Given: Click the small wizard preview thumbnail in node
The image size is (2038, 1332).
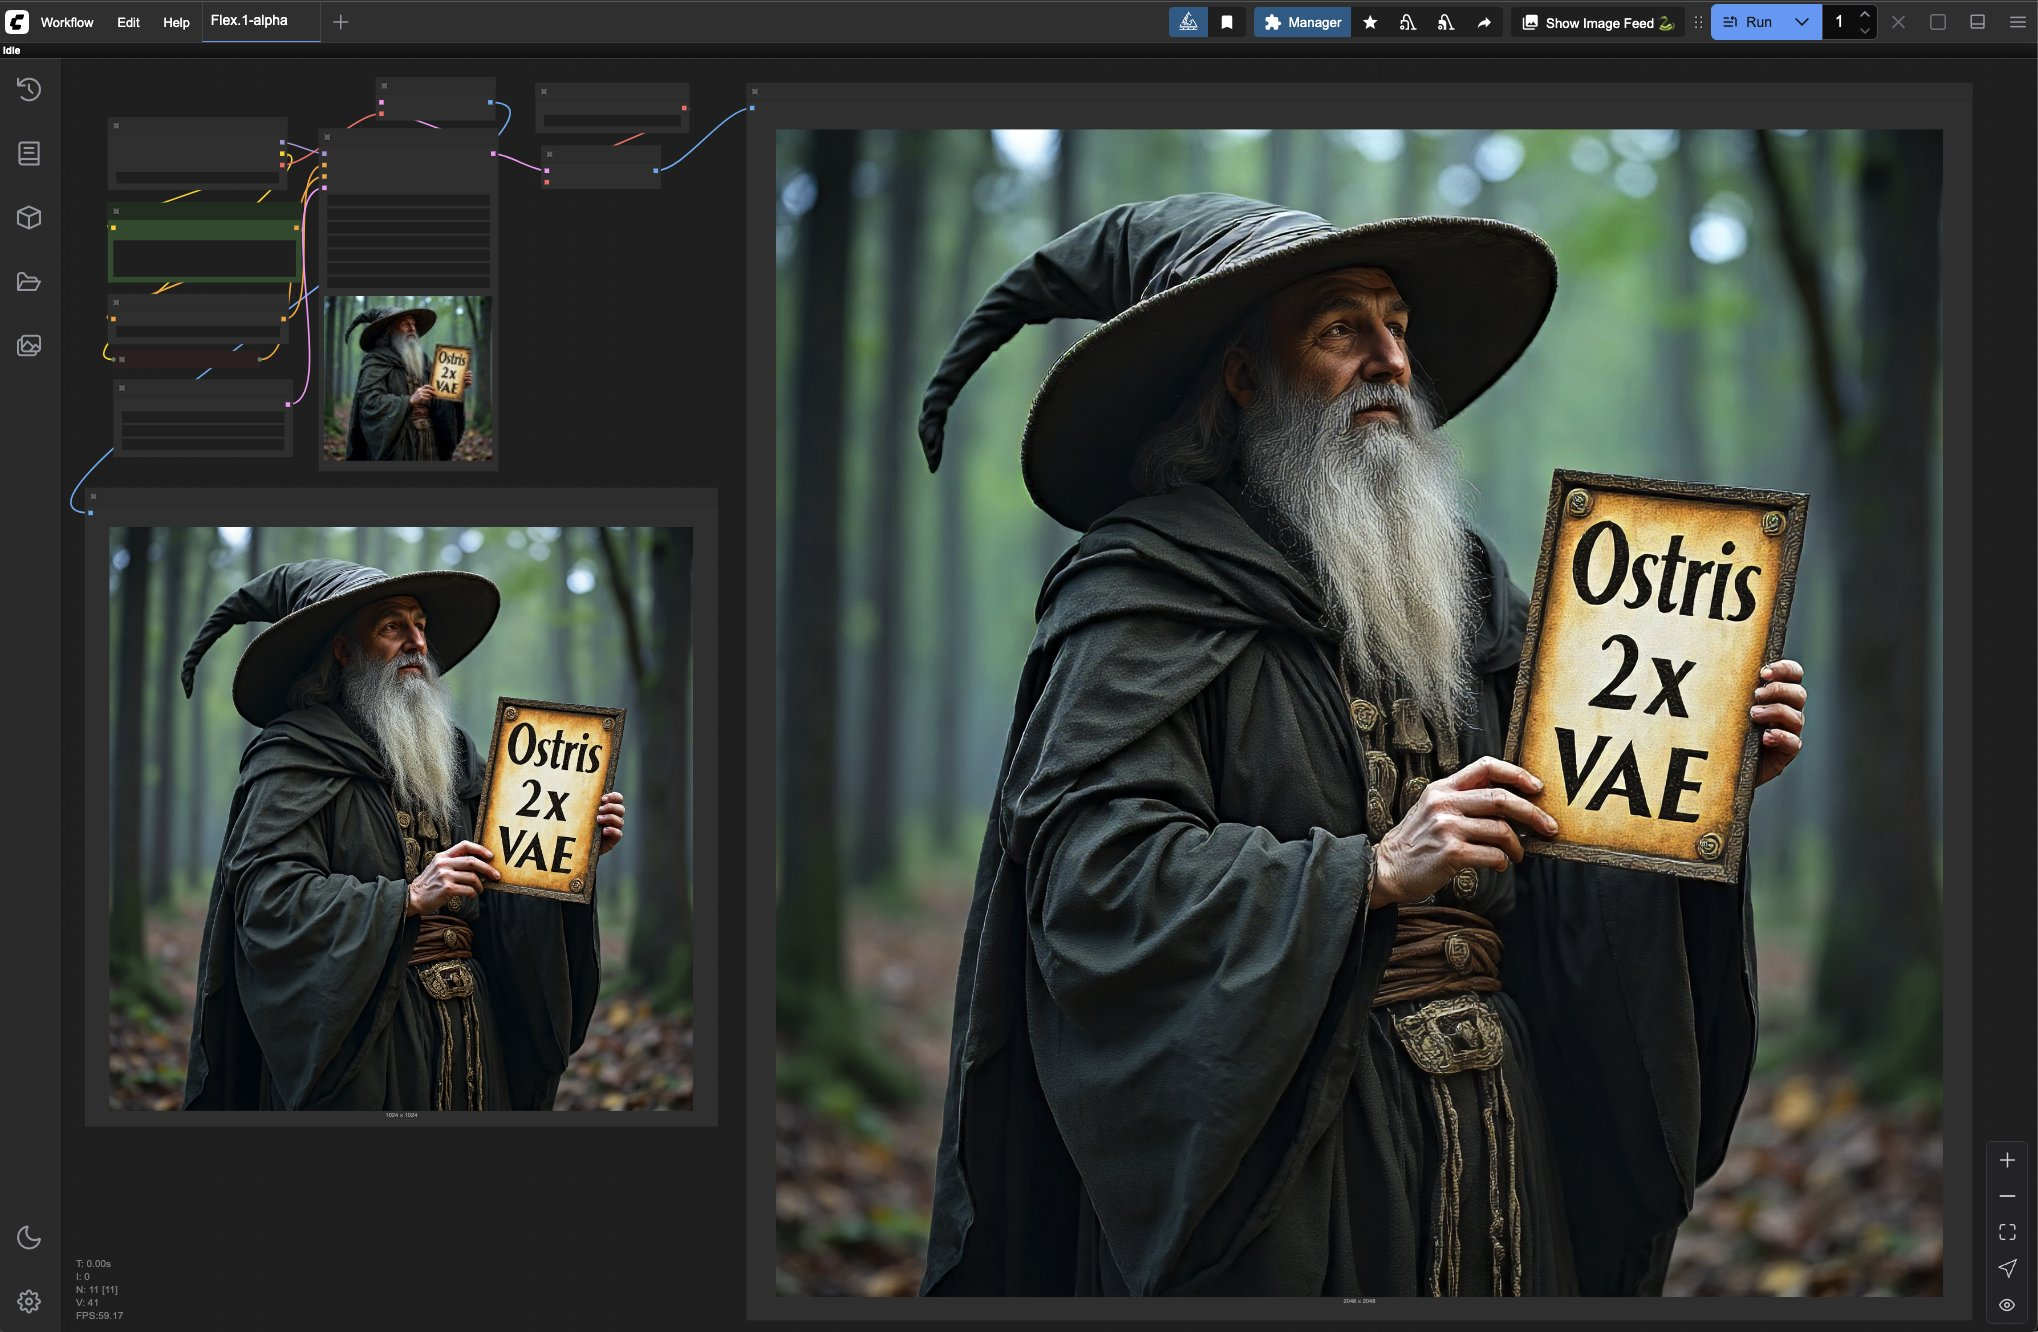Looking at the screenshot, I should coord(408,378).
